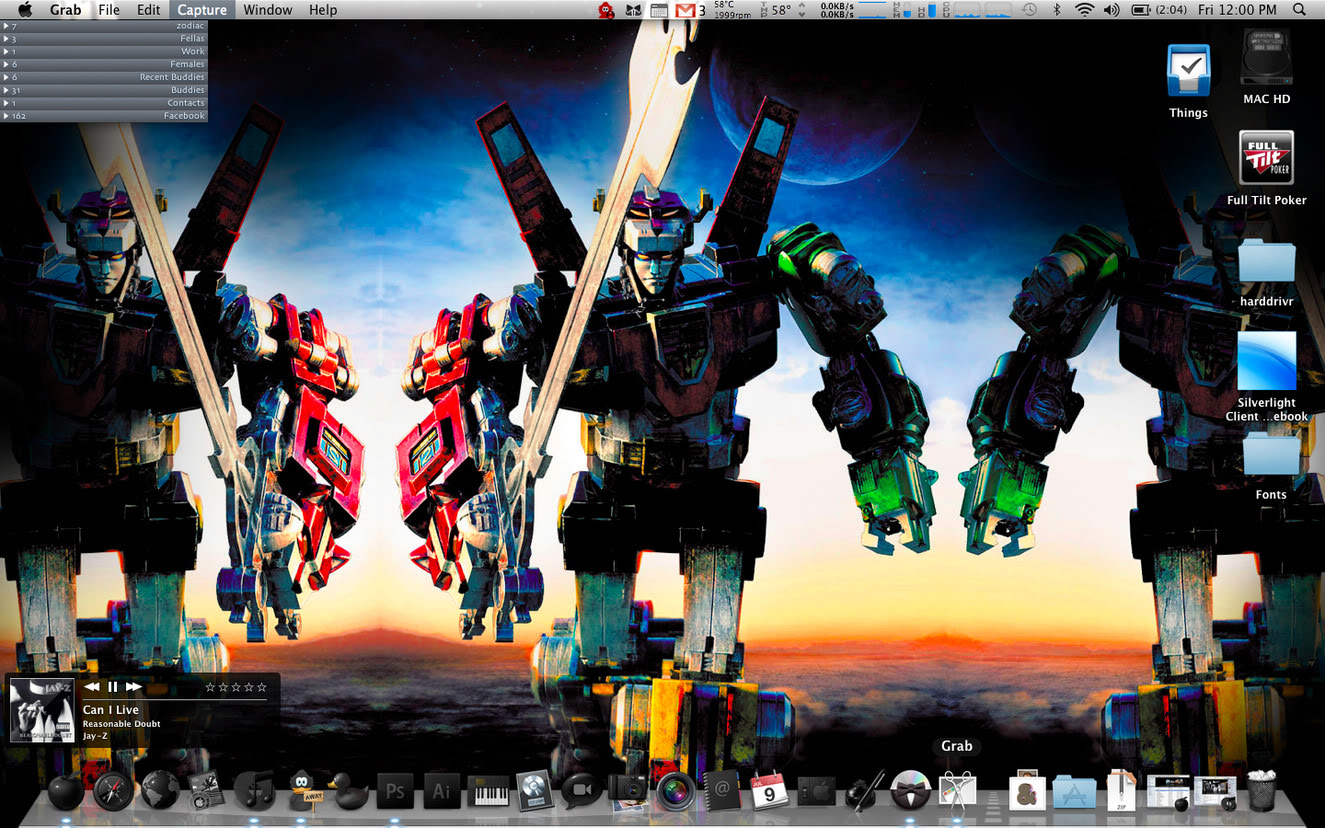Go to previous track in music widget

[x=92, y=687]
